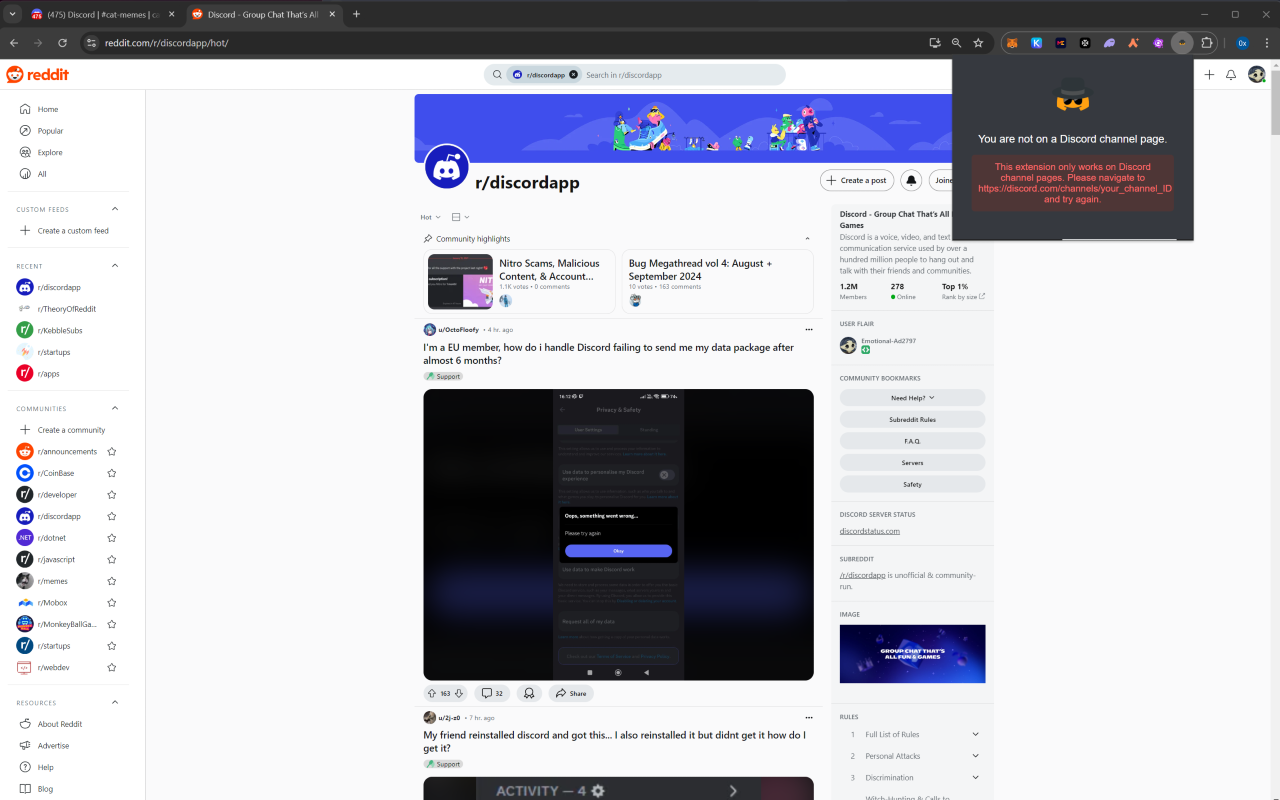Click Reddit create plus icon in header
This screenshot has height=800, width=1280.
[x=1209, y=75]
